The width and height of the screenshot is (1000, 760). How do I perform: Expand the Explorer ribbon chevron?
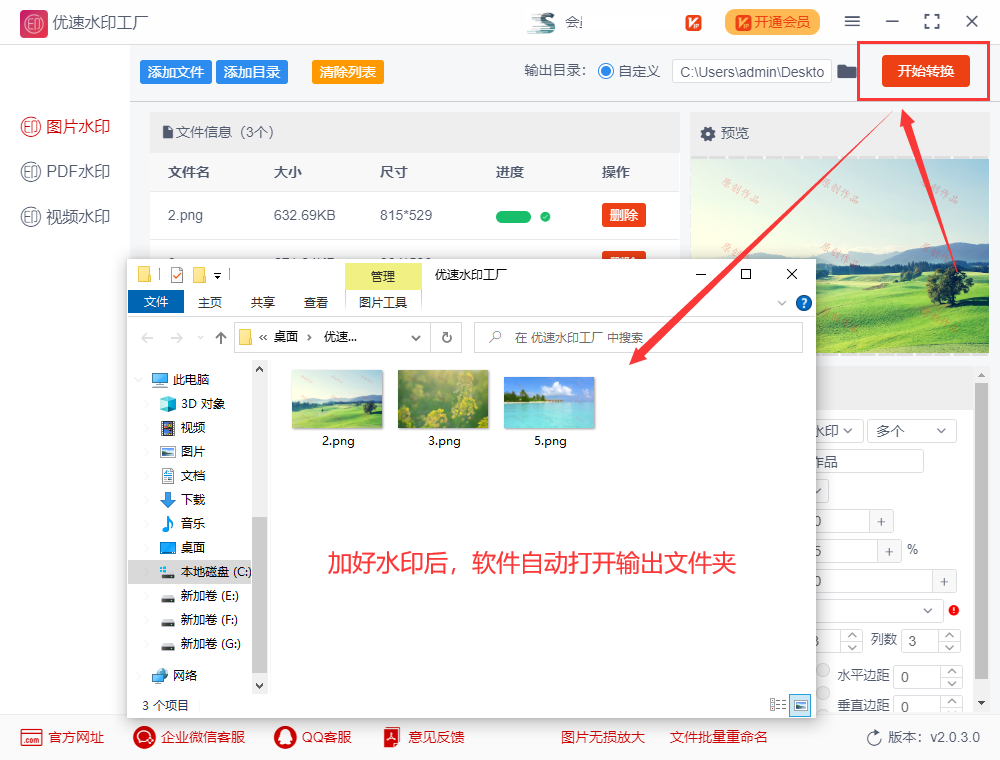click(782, 303)
